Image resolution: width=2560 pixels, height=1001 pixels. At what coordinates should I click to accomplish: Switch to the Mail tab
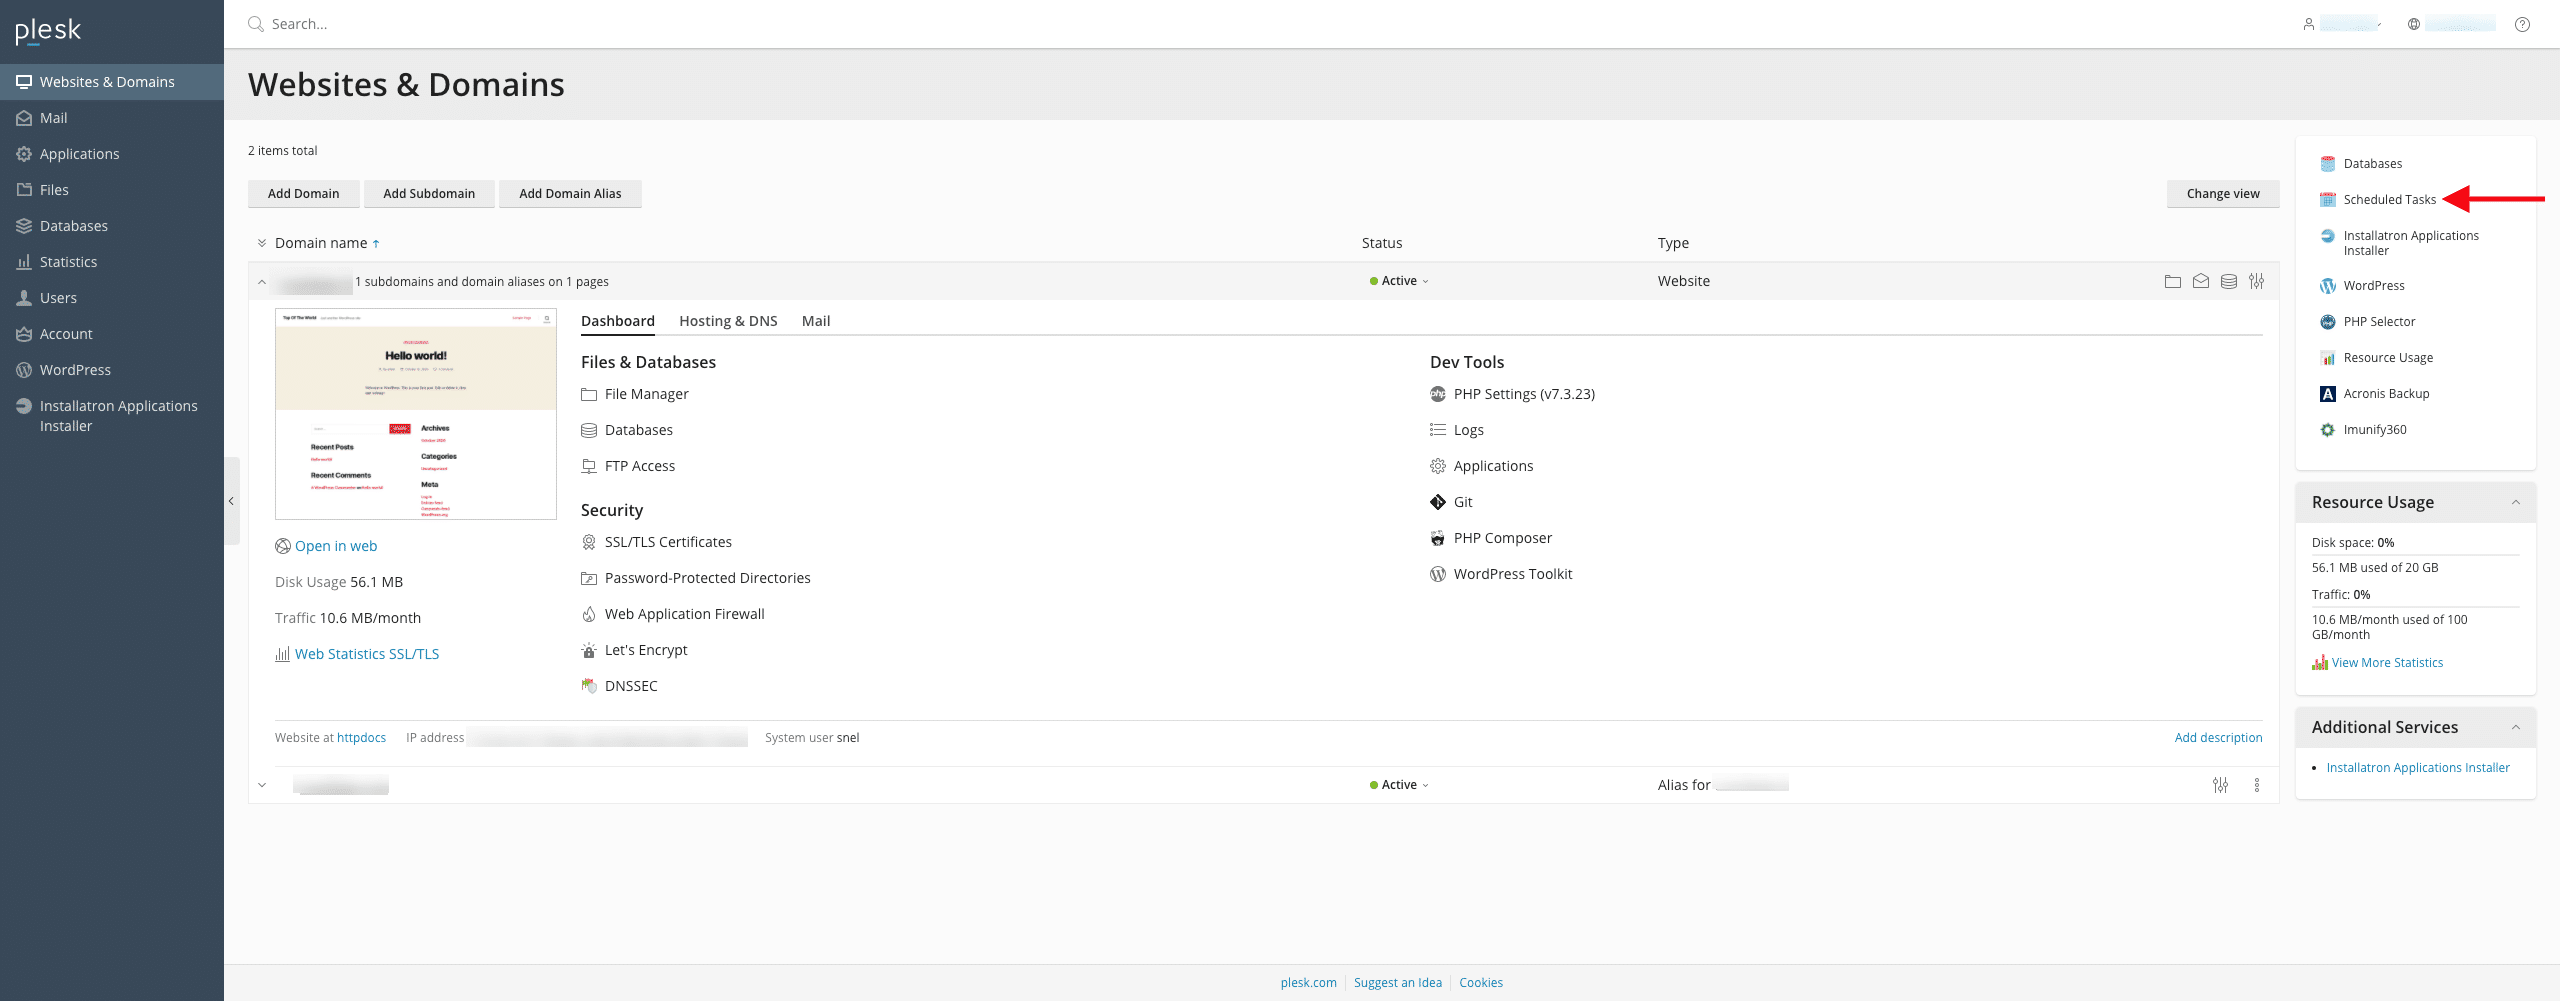816,321
